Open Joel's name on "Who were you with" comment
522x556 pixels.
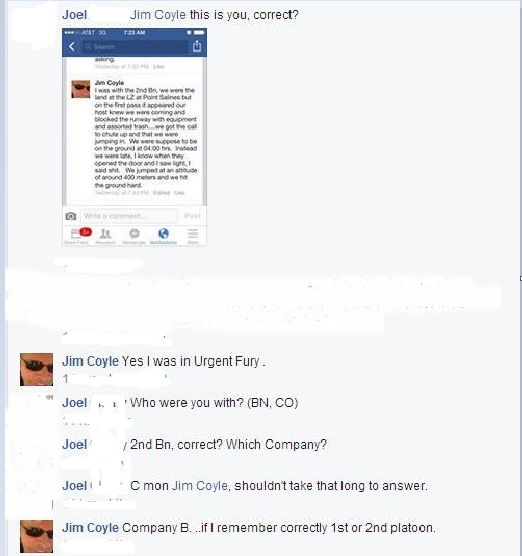click(x=74, y=403)
